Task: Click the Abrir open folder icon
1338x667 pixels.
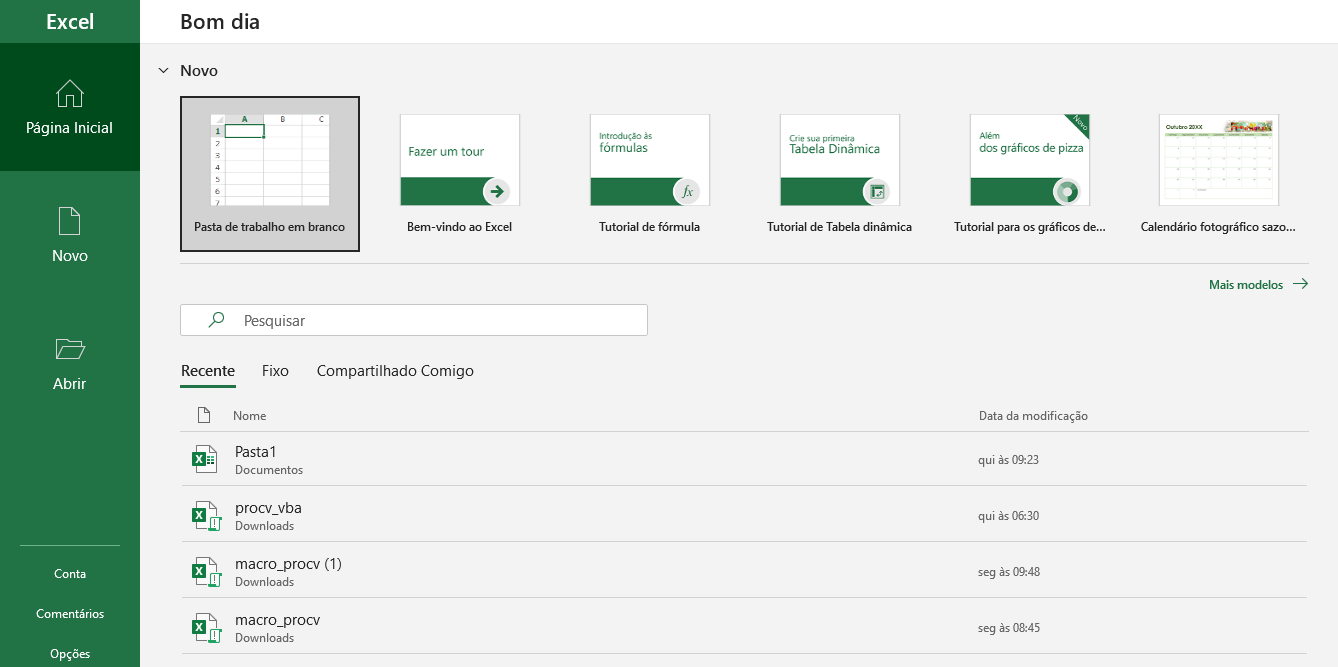Action: click(x=70, y=349)
